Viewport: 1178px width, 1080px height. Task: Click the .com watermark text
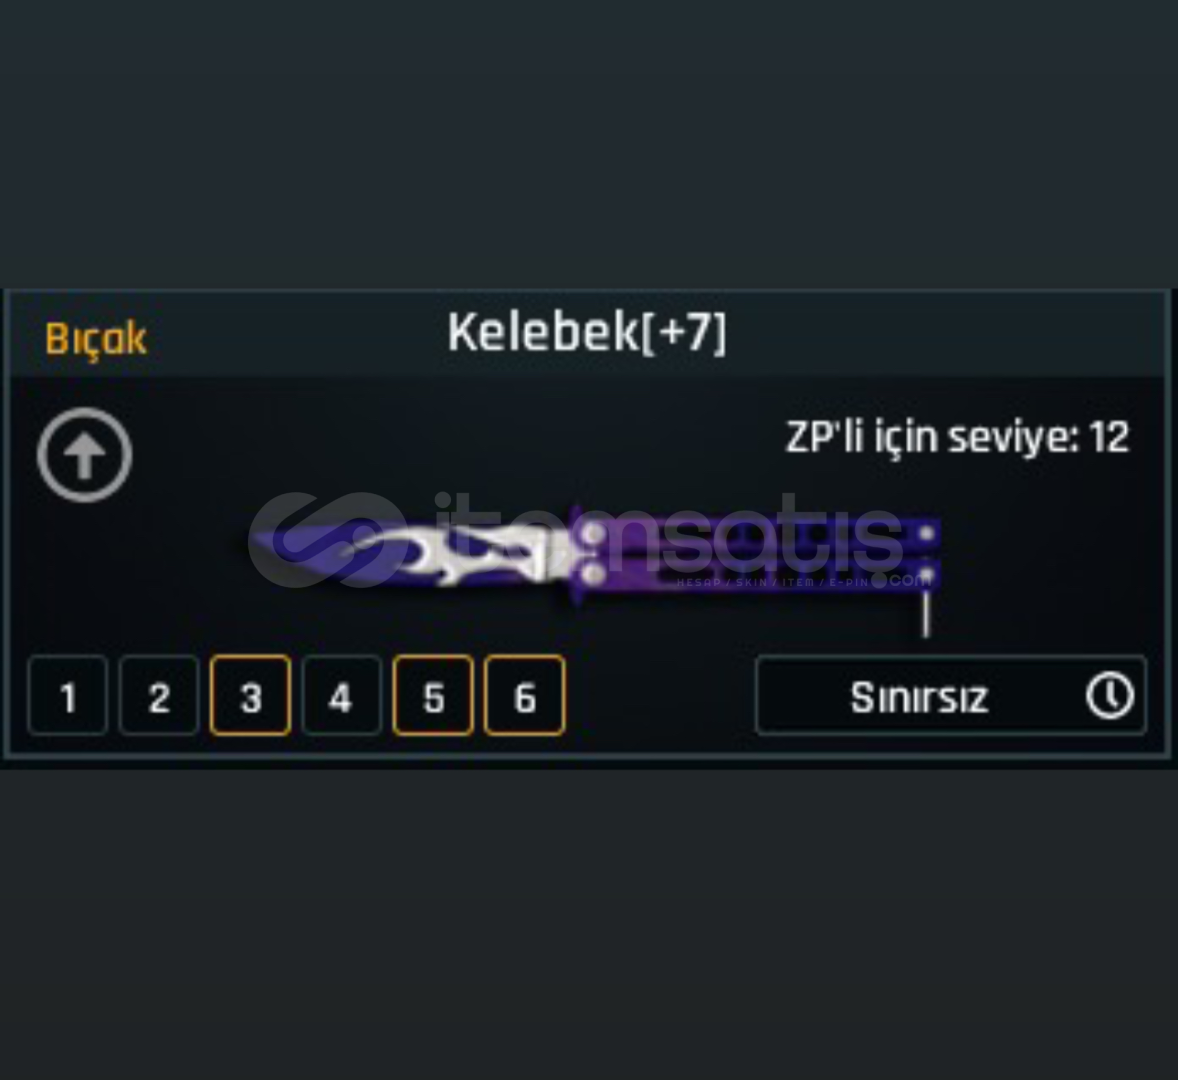click(902, 580)
